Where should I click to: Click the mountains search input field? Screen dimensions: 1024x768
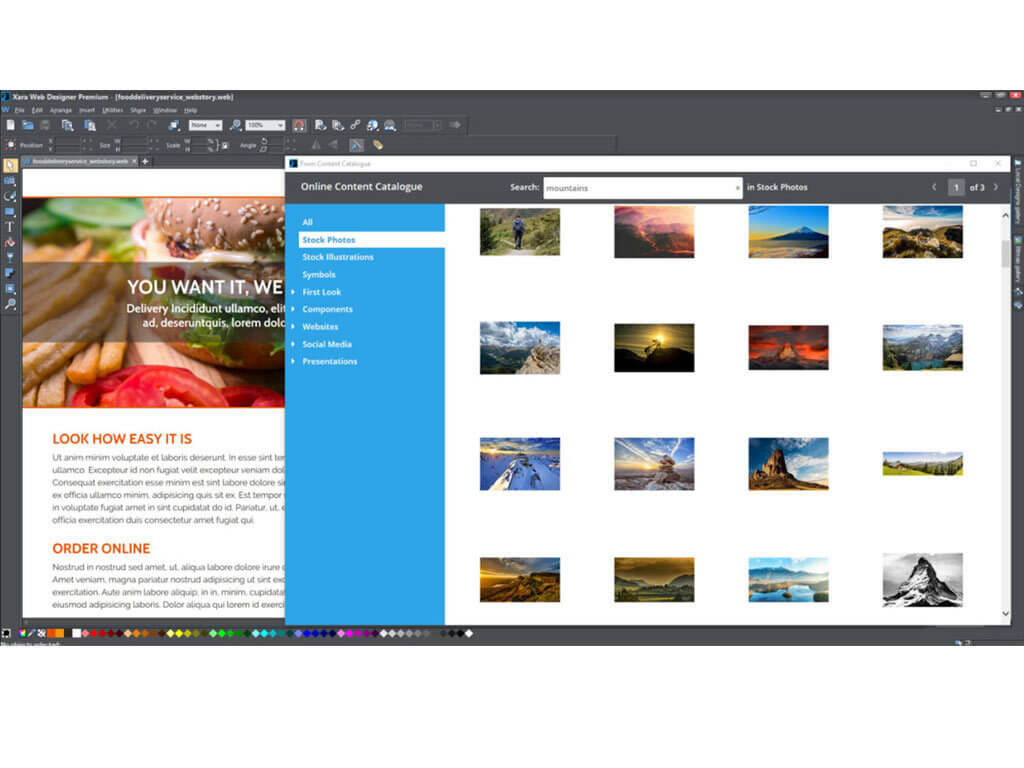point(638,188)
